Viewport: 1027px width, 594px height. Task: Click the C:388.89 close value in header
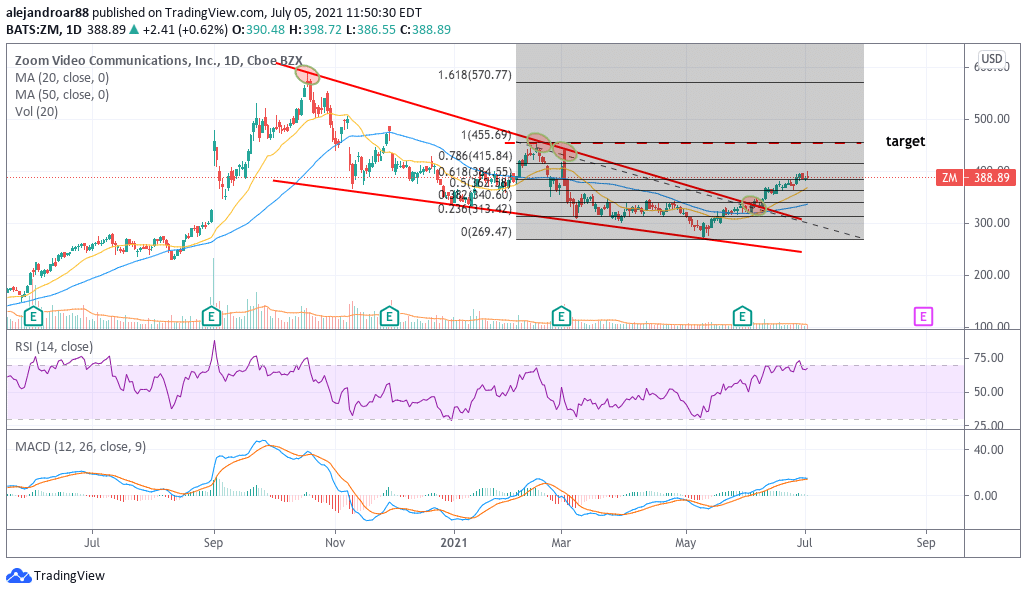tap(425, 29)
